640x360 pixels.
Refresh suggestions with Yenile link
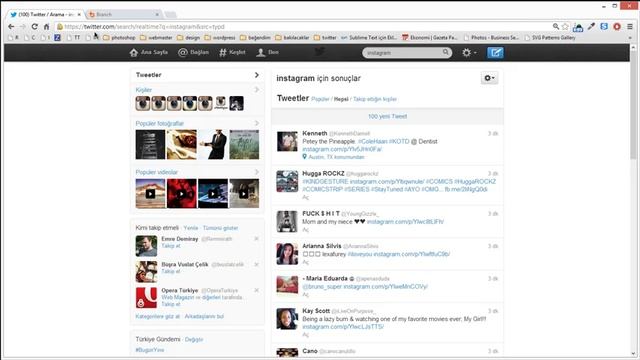tap(191, 228)
